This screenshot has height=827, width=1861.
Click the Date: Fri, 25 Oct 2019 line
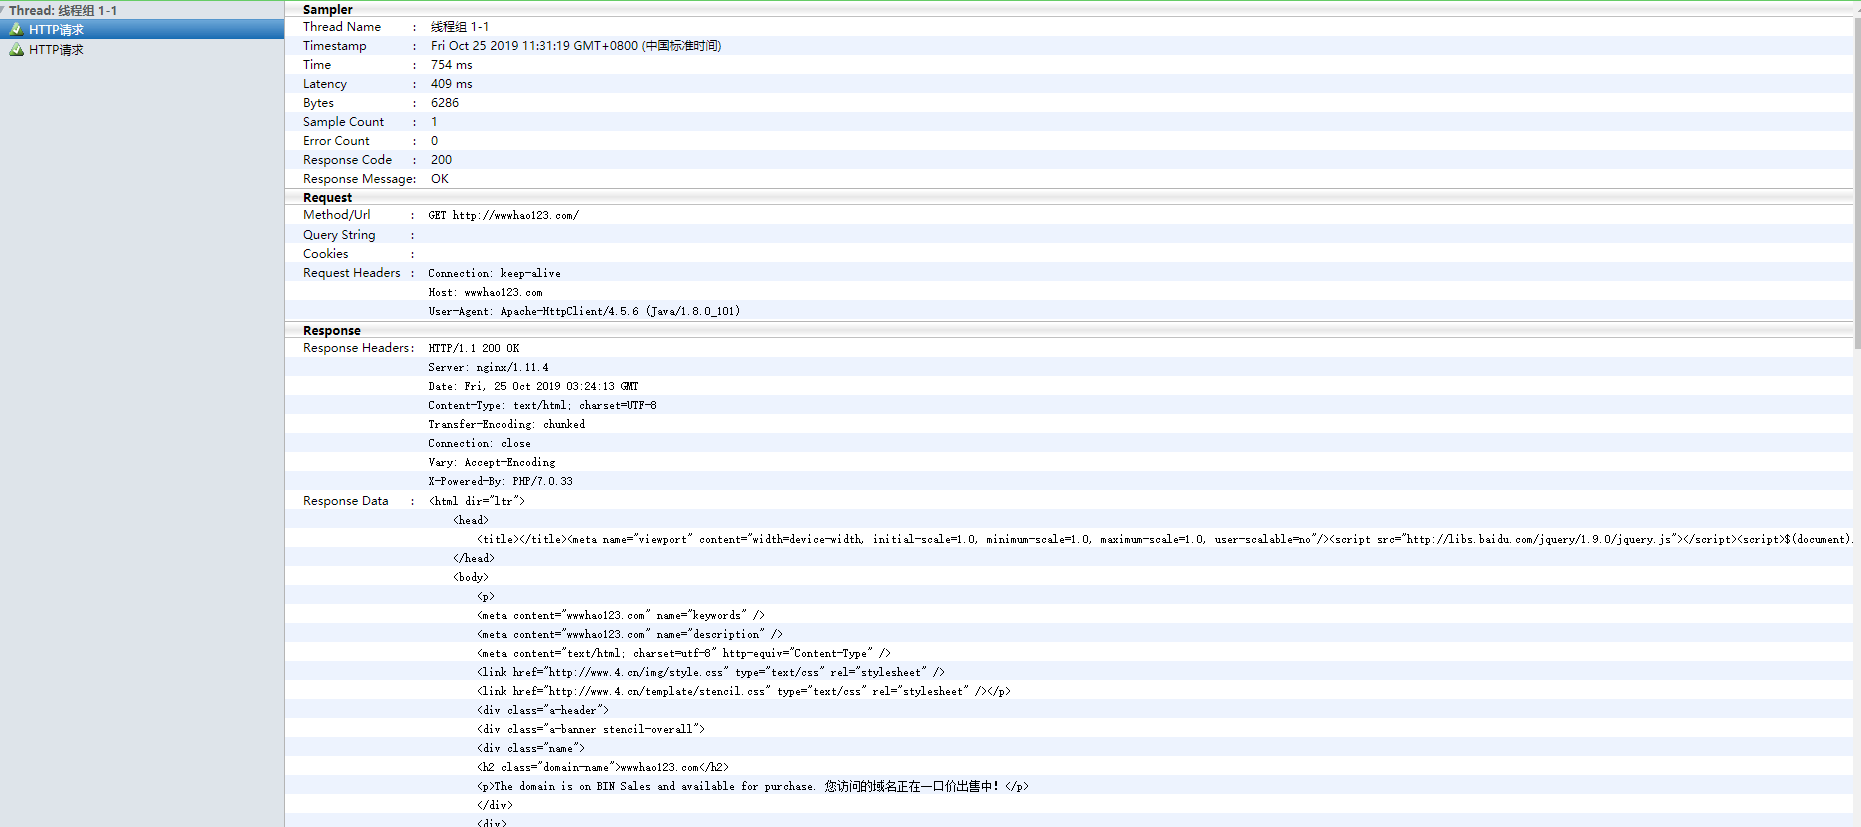click(x=533, y=386)
